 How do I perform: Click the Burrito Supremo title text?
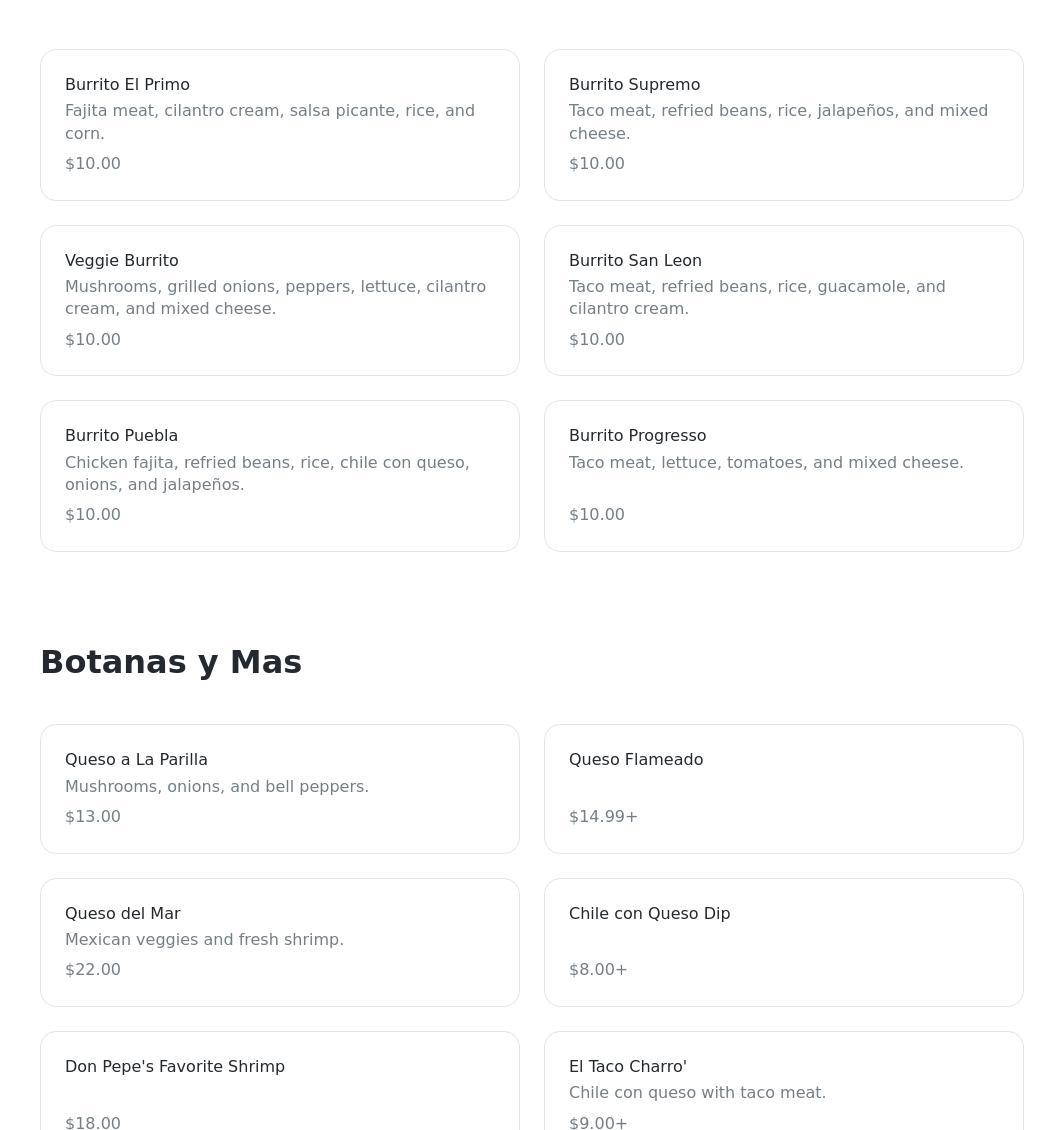(634, 85)
